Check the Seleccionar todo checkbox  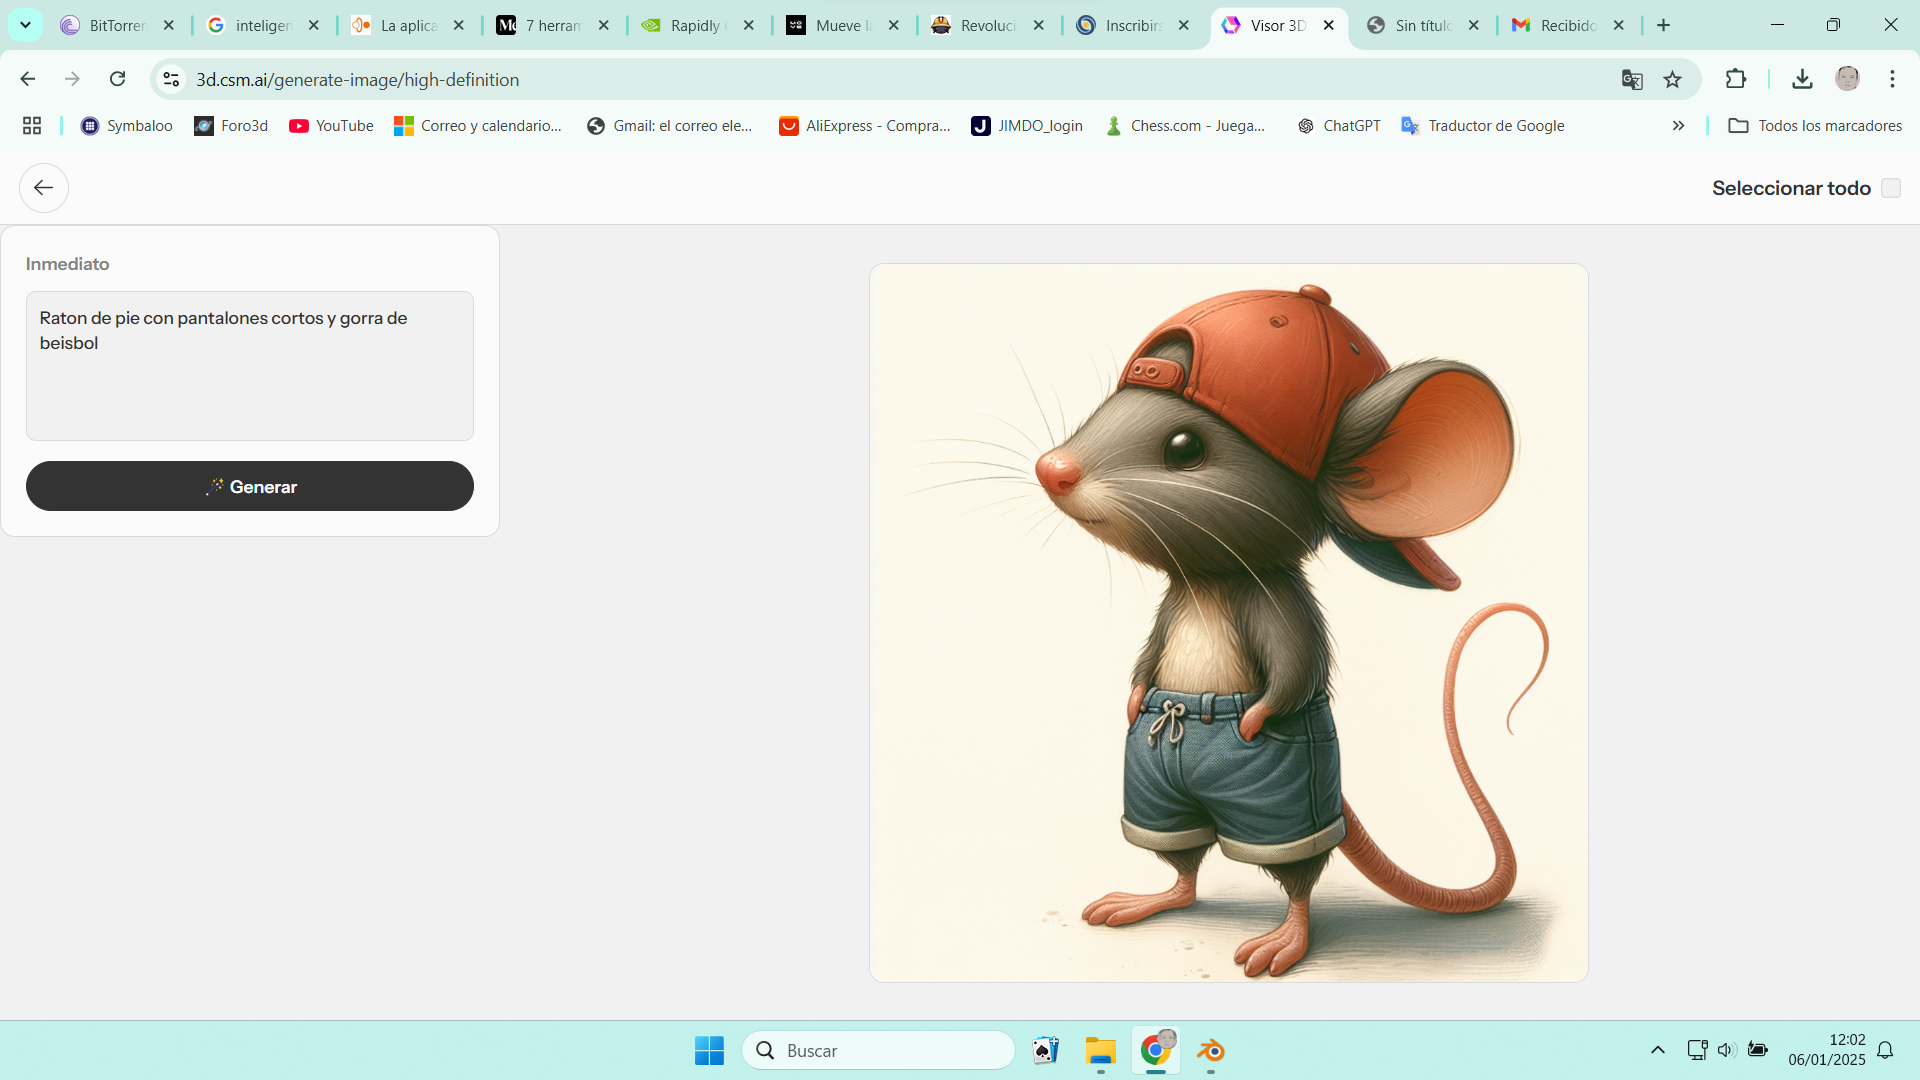1890,188
